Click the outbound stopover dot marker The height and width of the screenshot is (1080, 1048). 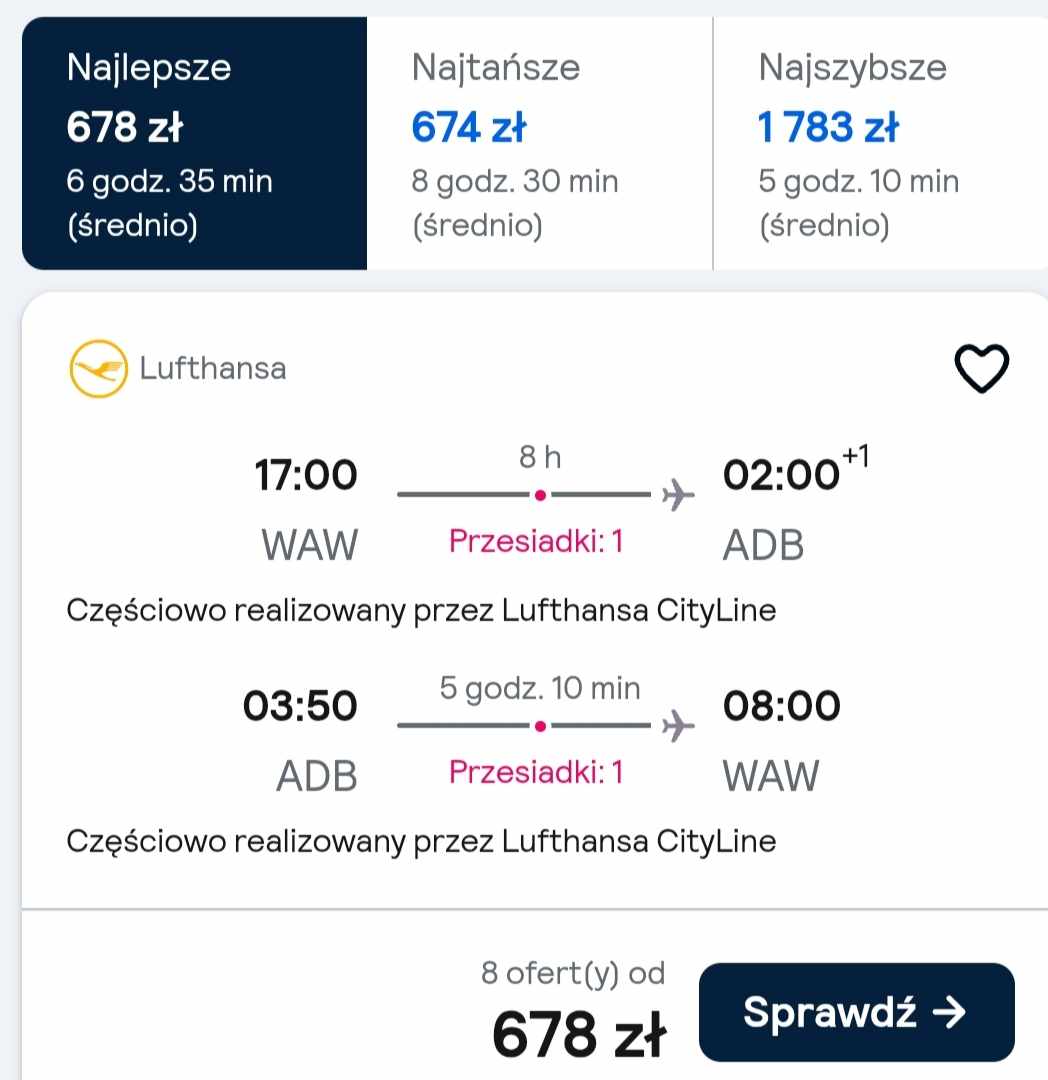pos(541,495)
